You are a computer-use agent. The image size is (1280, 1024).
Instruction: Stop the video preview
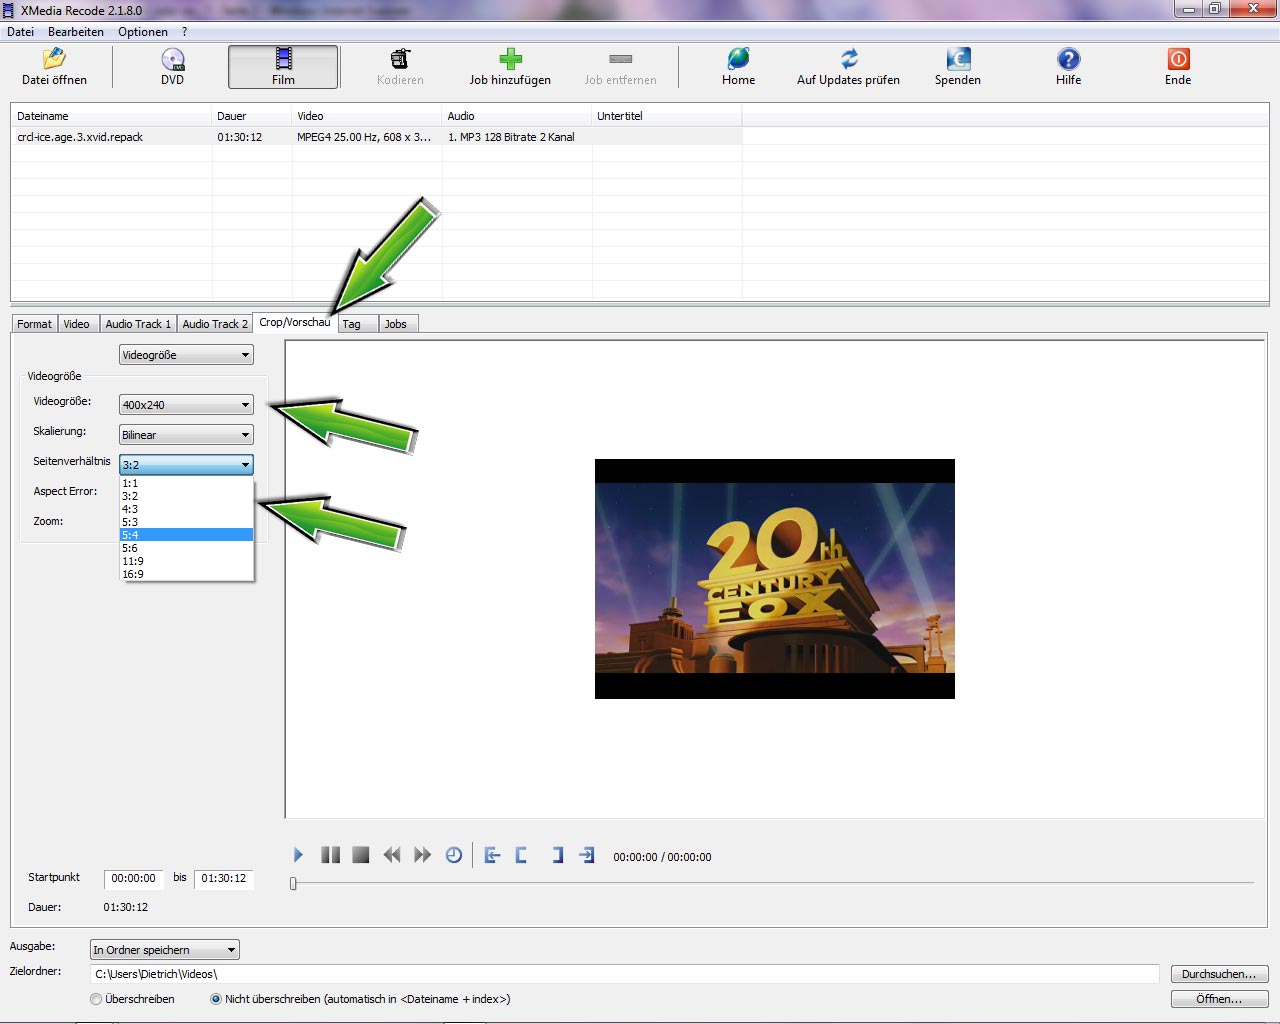(361, 855)
